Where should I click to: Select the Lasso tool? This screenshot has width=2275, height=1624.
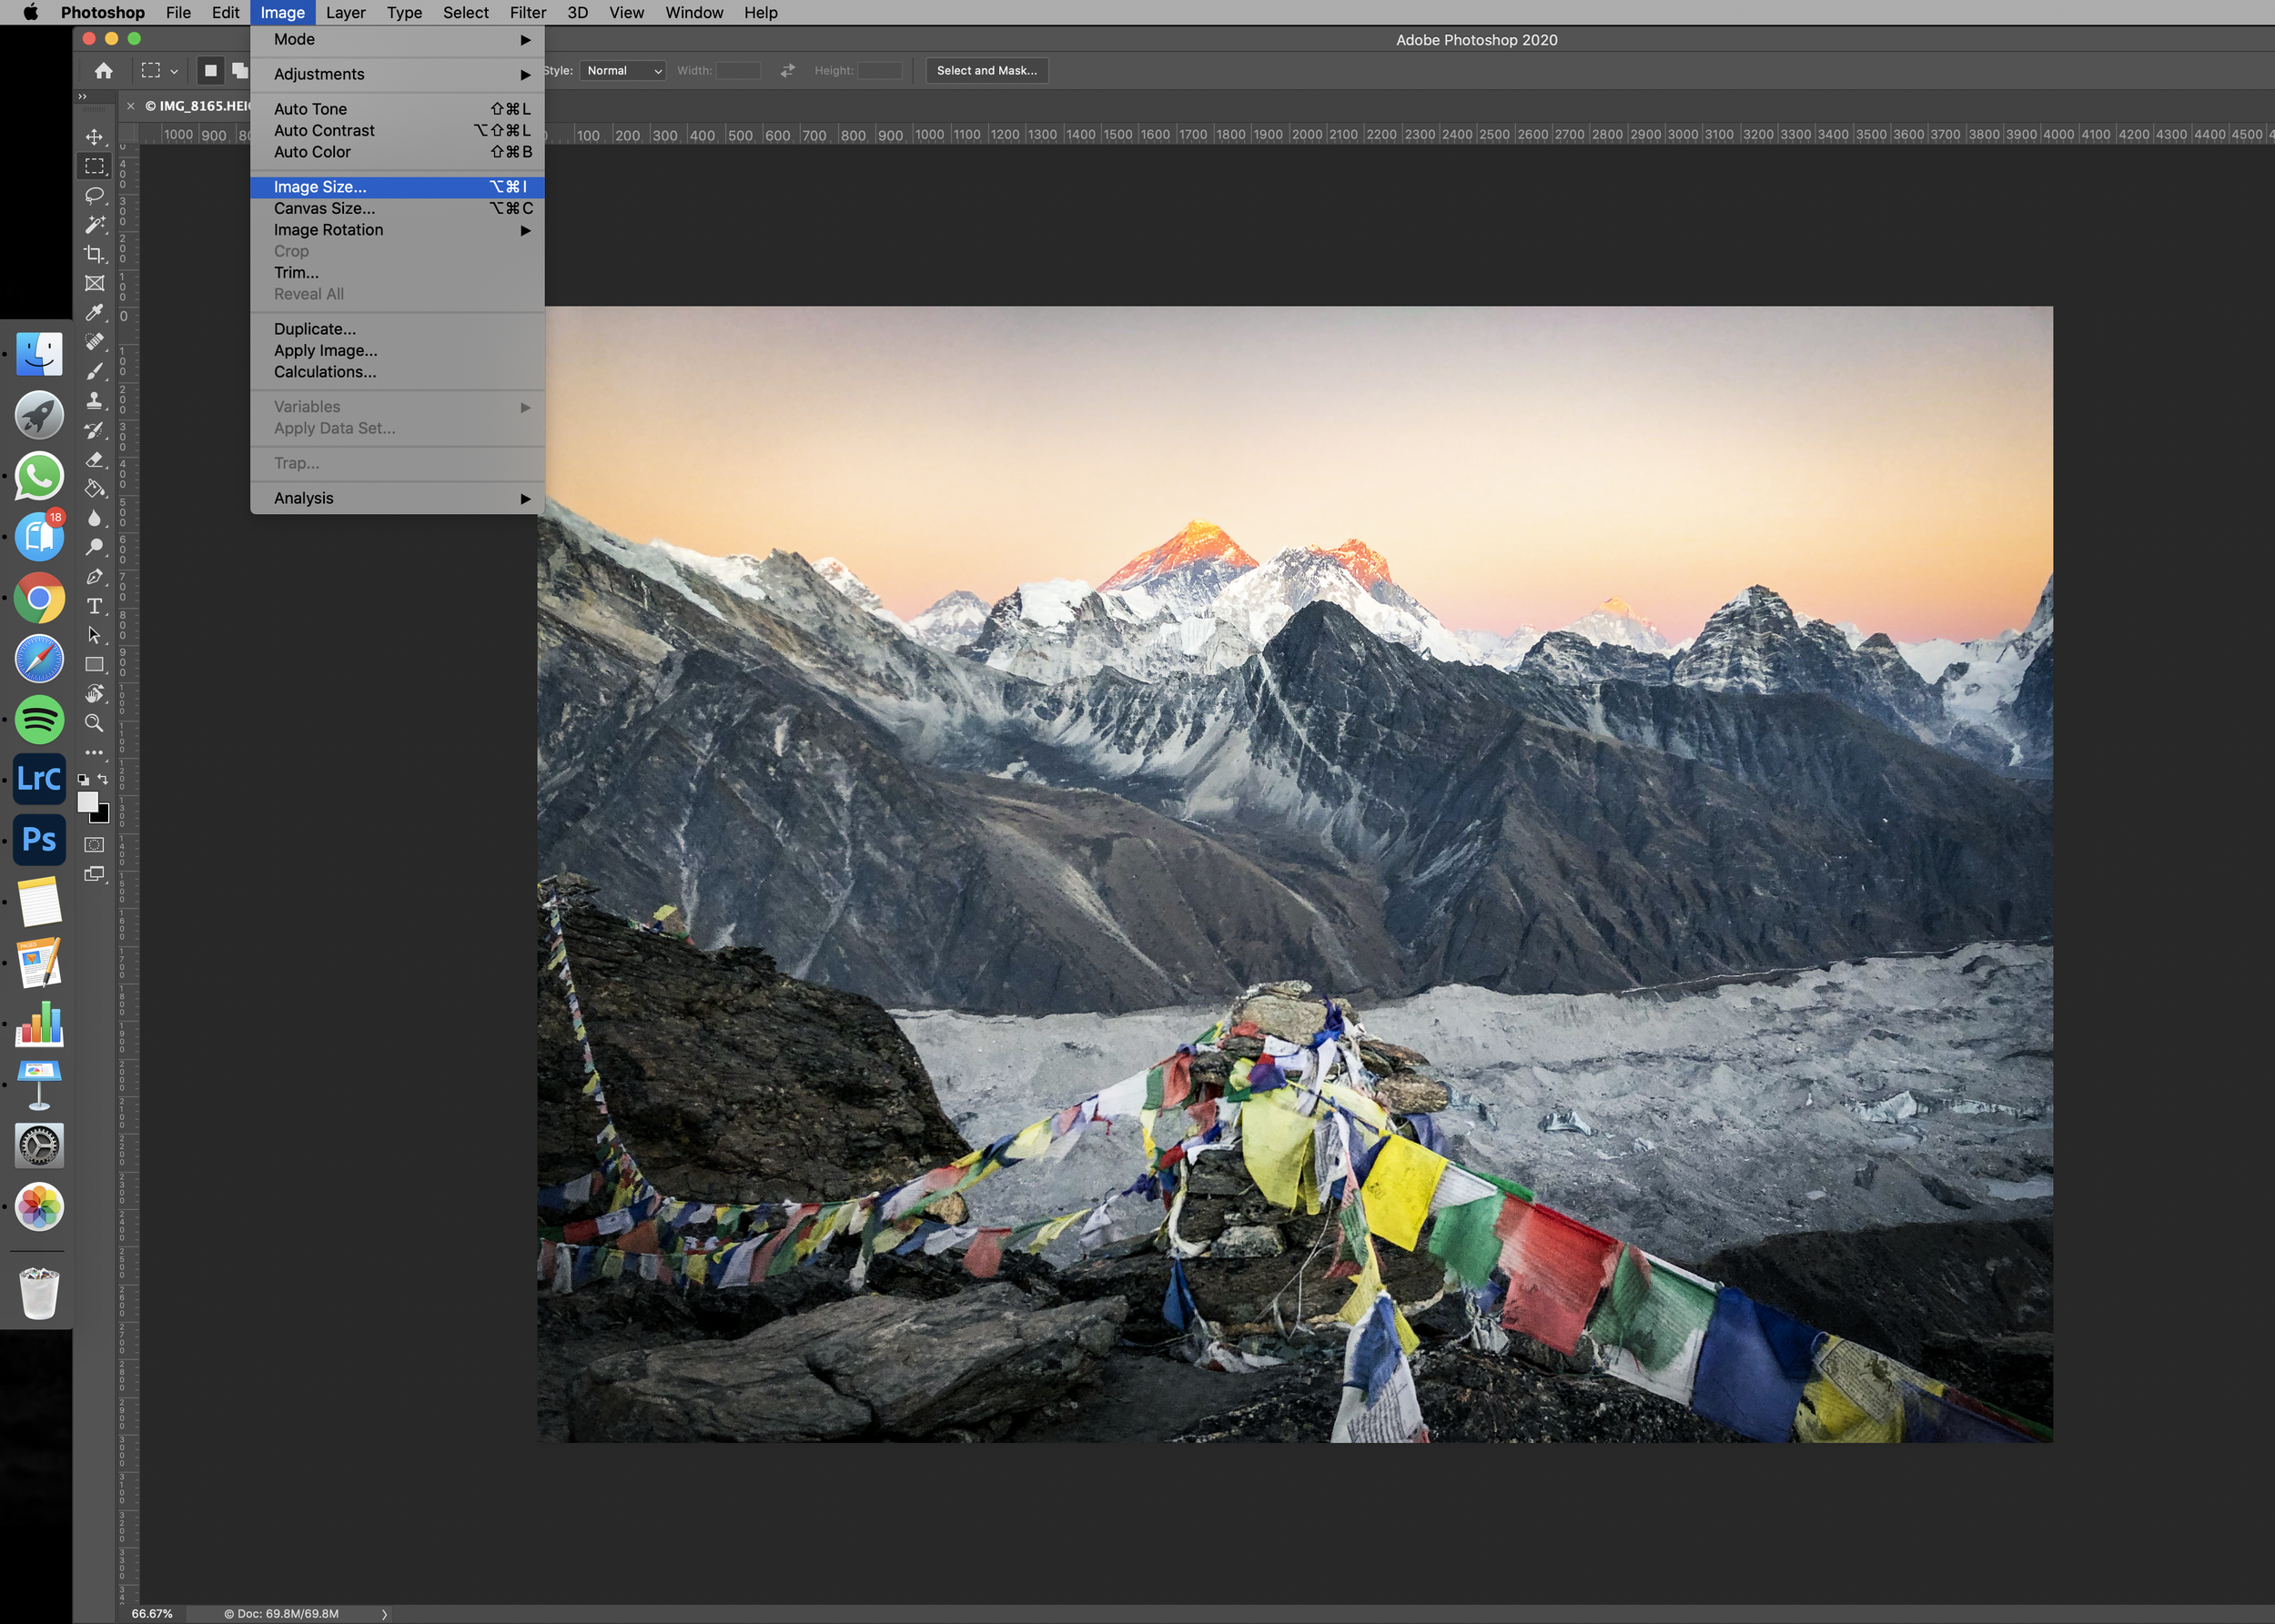pos(95,195)
